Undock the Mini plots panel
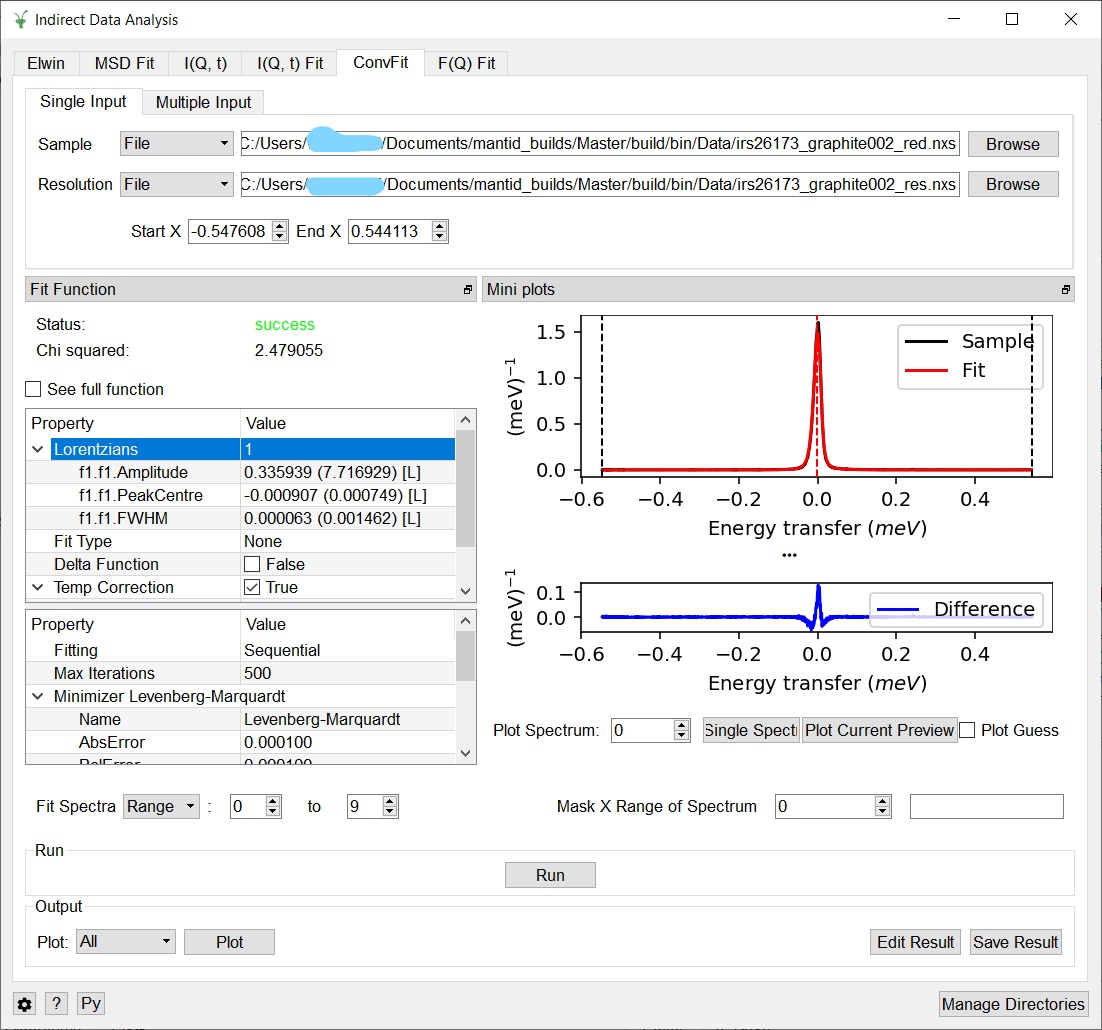Image resolution: width=1102 pixels, height=1030 pixels. [1066, 290]
